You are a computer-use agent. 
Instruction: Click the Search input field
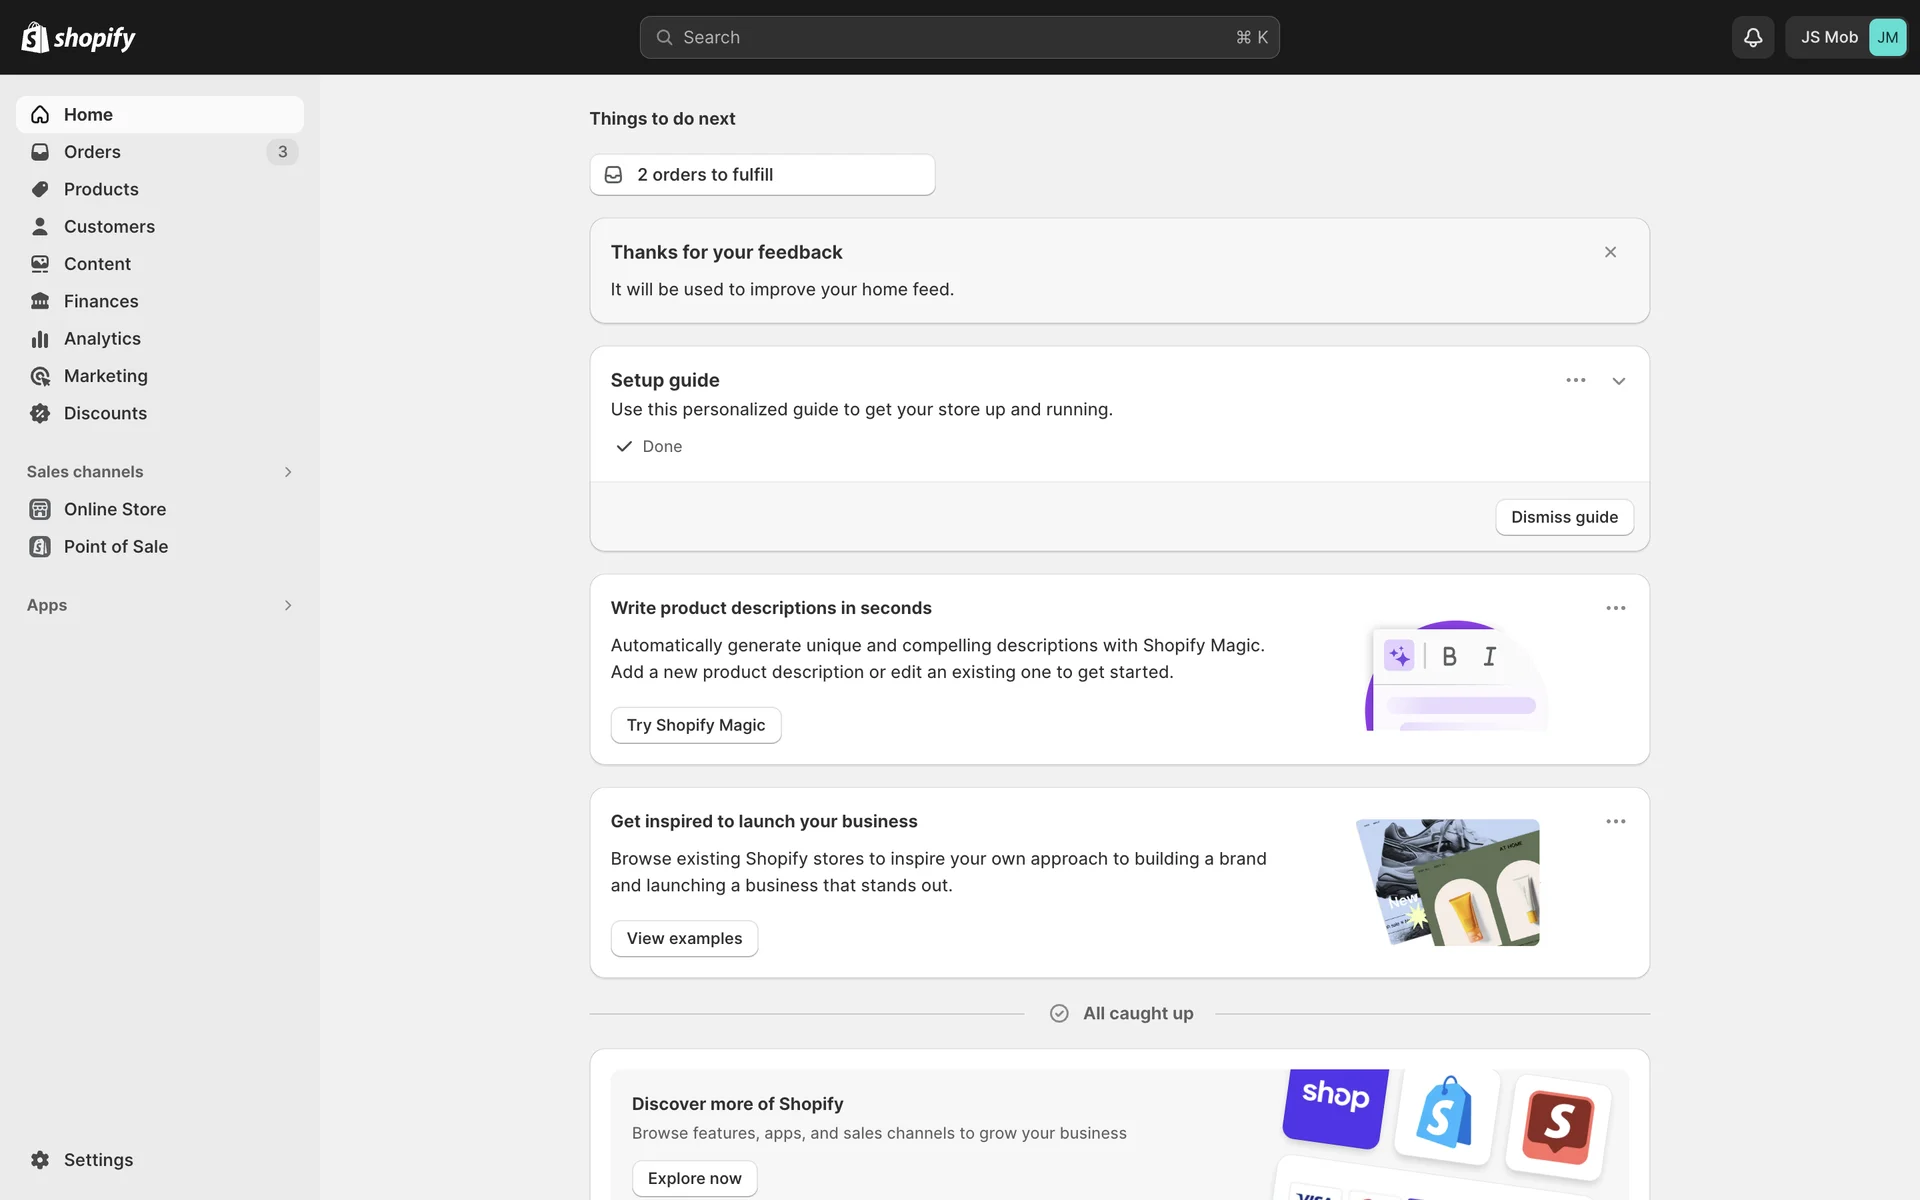coord(958,37)
